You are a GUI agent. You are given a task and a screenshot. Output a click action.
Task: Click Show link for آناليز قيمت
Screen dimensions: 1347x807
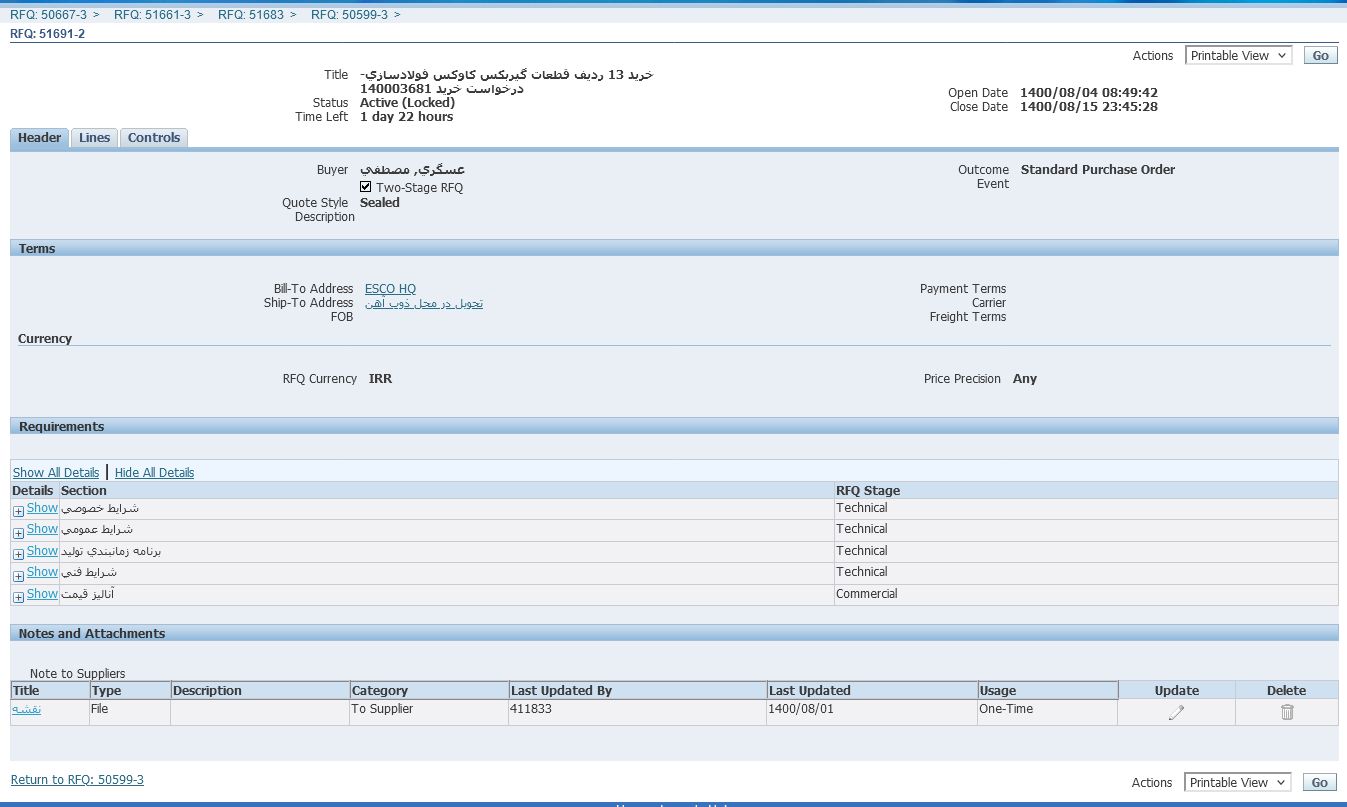pyautogui.click(x=42, y=594)
